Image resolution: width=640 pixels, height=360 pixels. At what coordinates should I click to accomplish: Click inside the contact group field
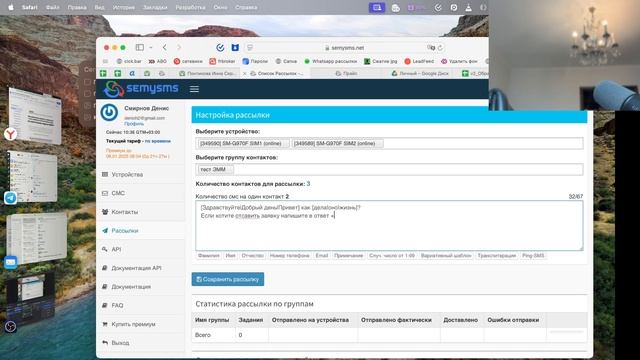click(389, 169)
